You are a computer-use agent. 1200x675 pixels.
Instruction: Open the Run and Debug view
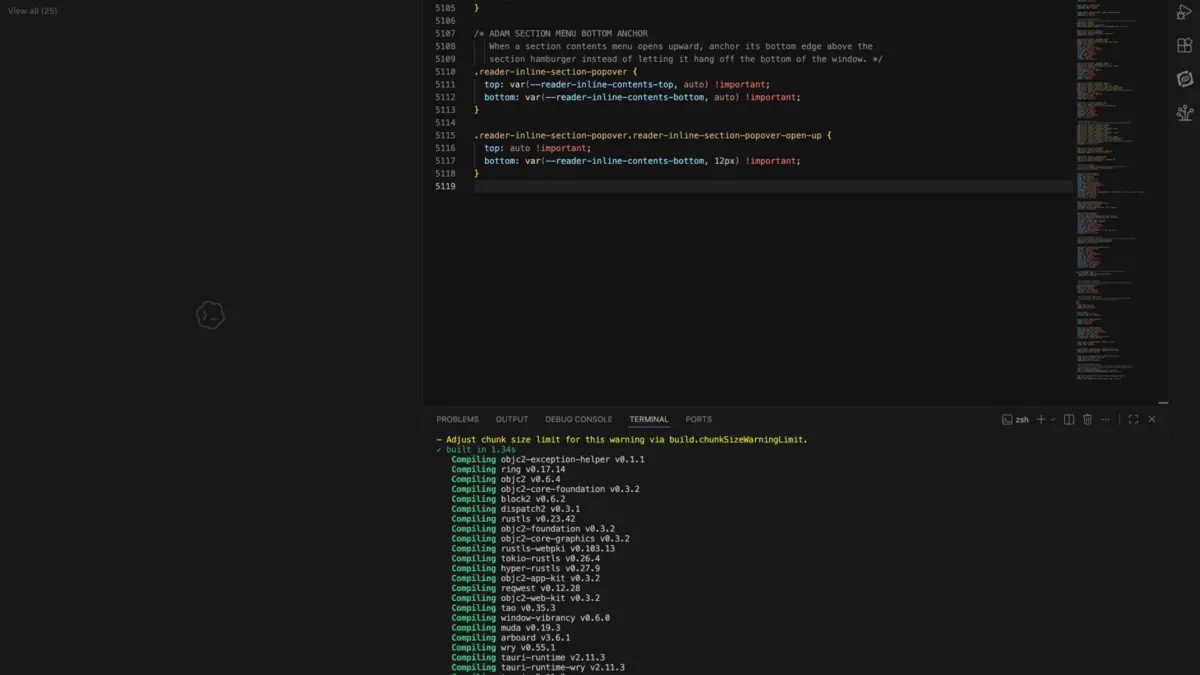tap(1185, 12)
